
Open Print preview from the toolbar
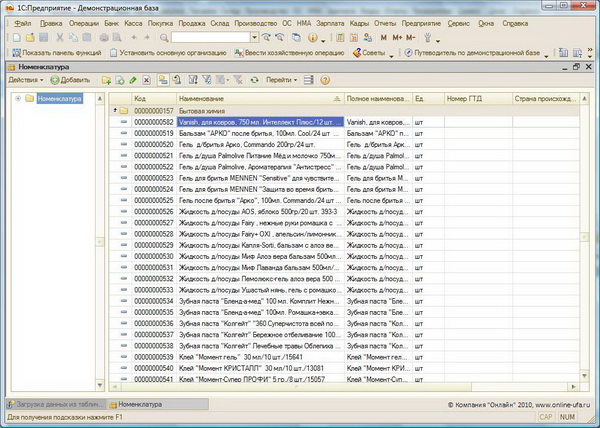117,37
